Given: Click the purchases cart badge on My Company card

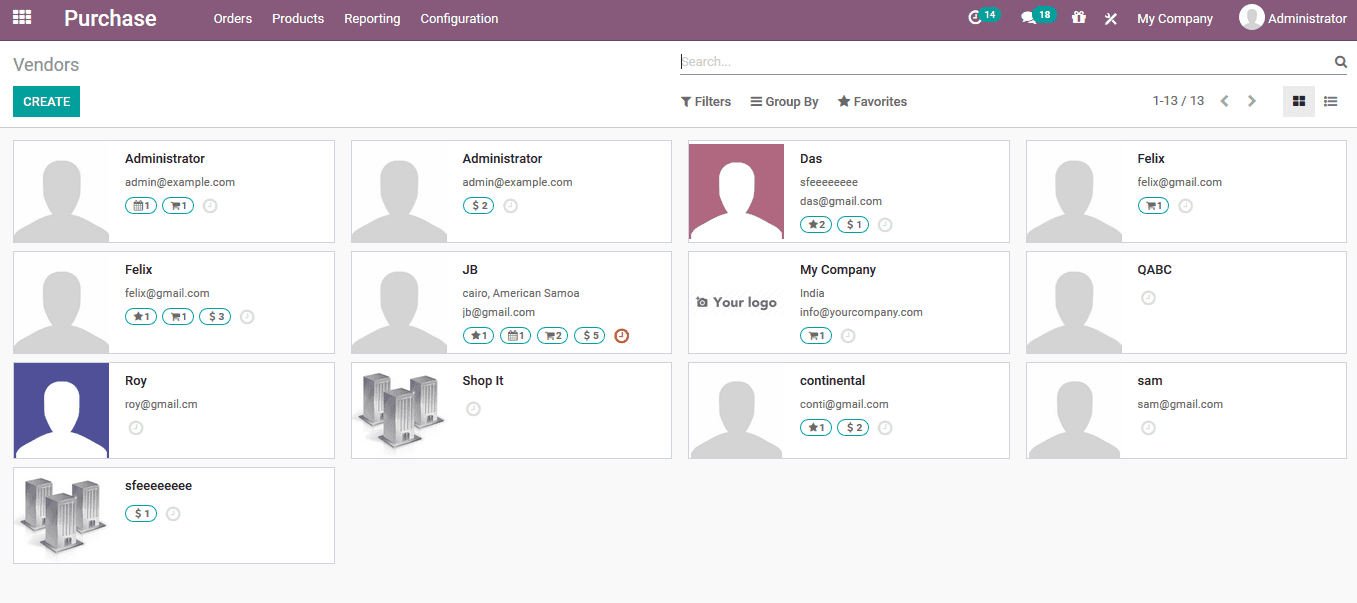Looking at the screenshot, I should [815, 335].
